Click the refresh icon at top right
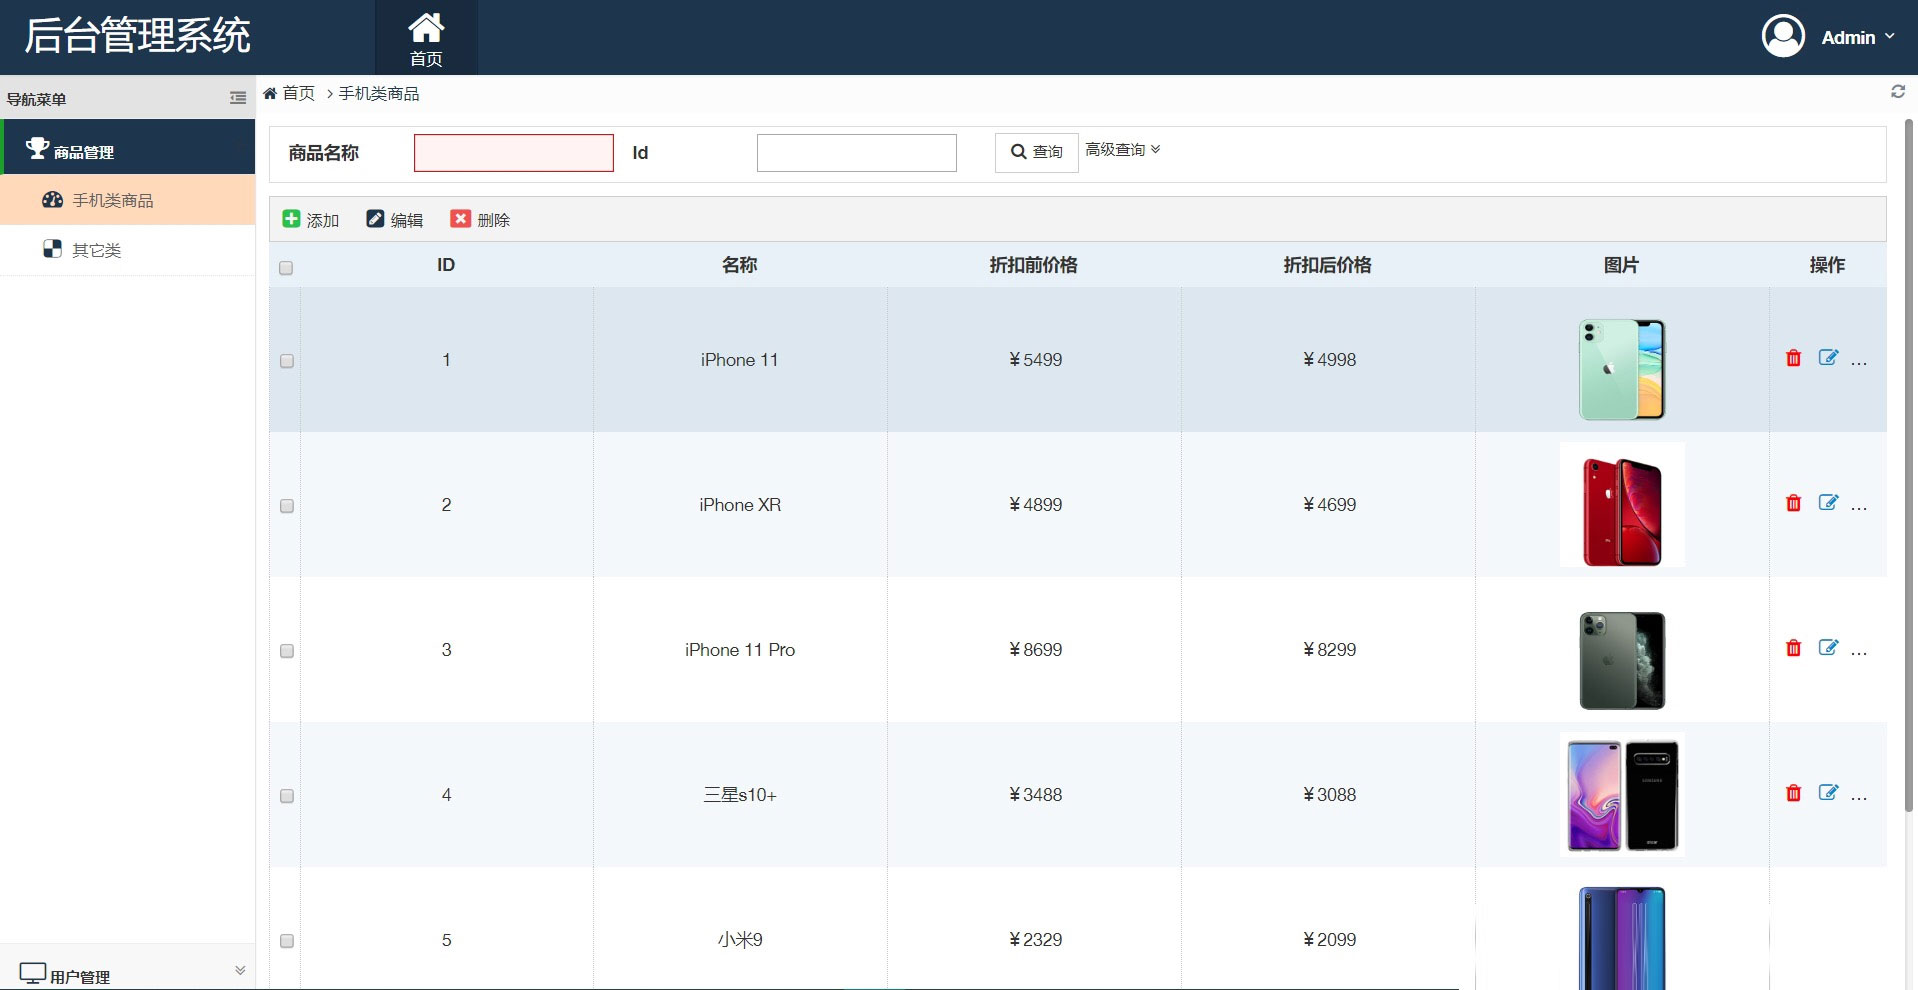 [x=1897, y=92]
